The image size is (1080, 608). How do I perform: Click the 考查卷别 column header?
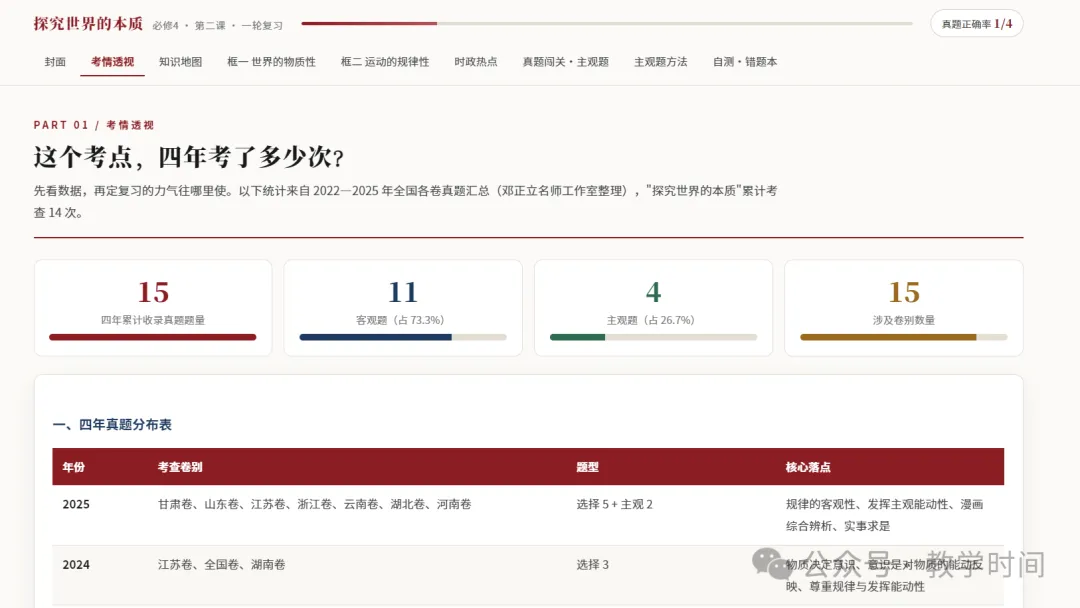(180, 467)
